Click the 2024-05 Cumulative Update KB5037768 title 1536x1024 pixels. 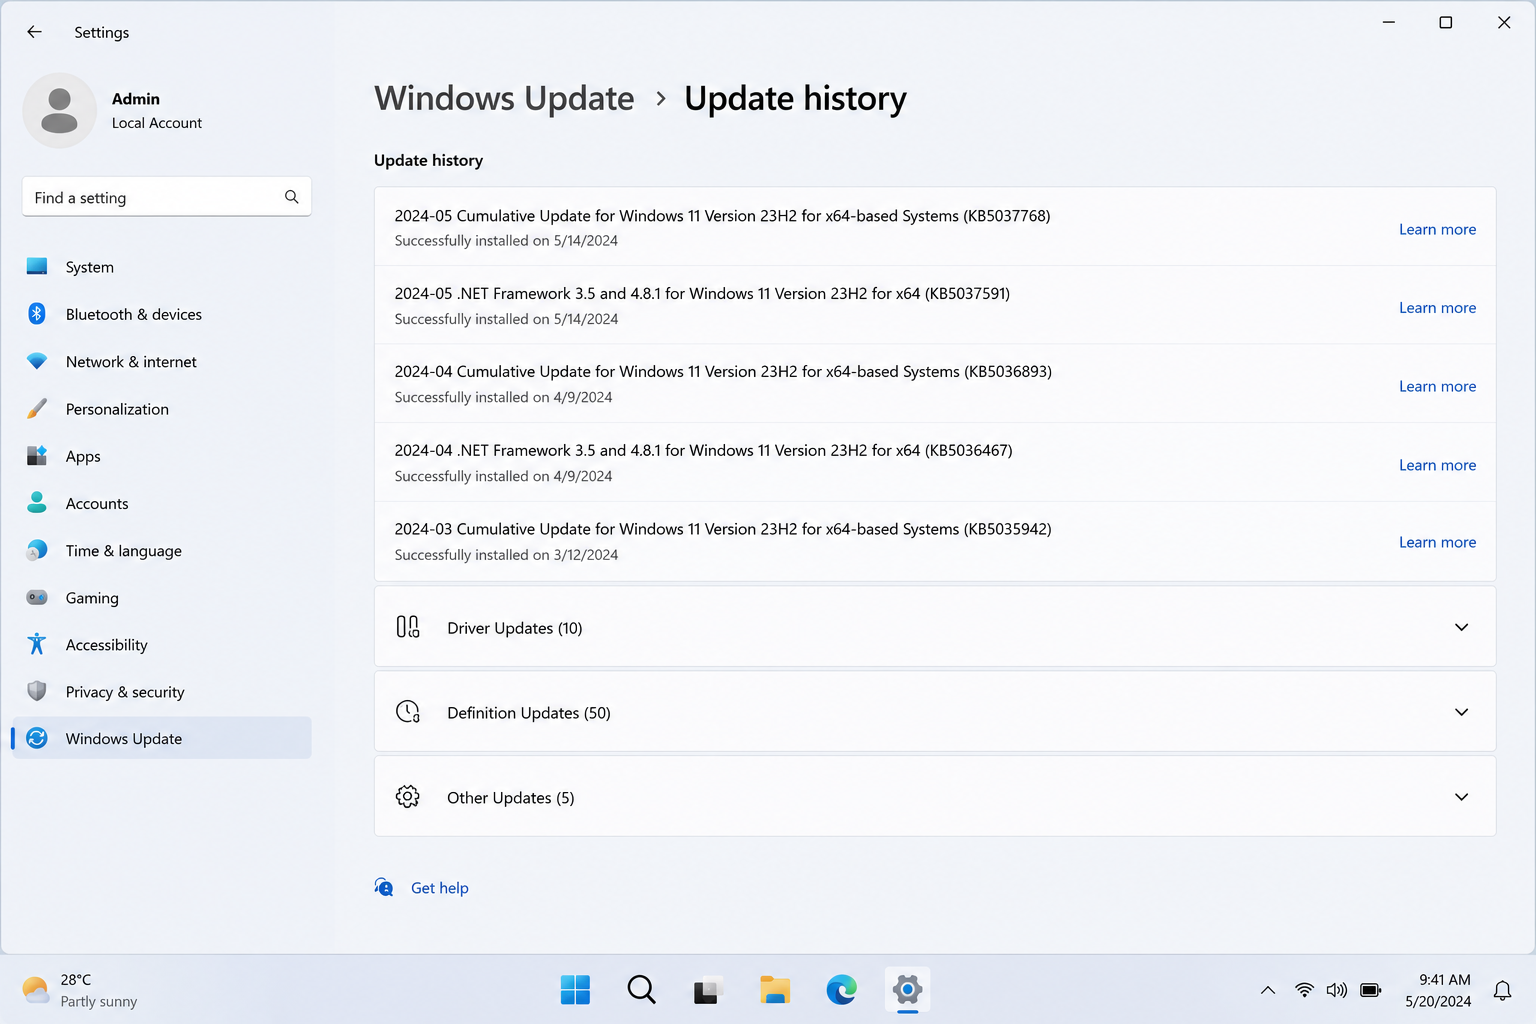click(722, 216)
